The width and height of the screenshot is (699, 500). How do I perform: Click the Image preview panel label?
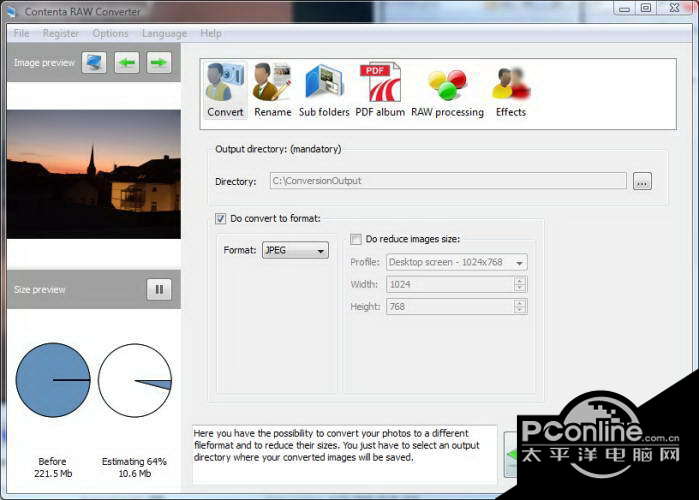[44, 63]
